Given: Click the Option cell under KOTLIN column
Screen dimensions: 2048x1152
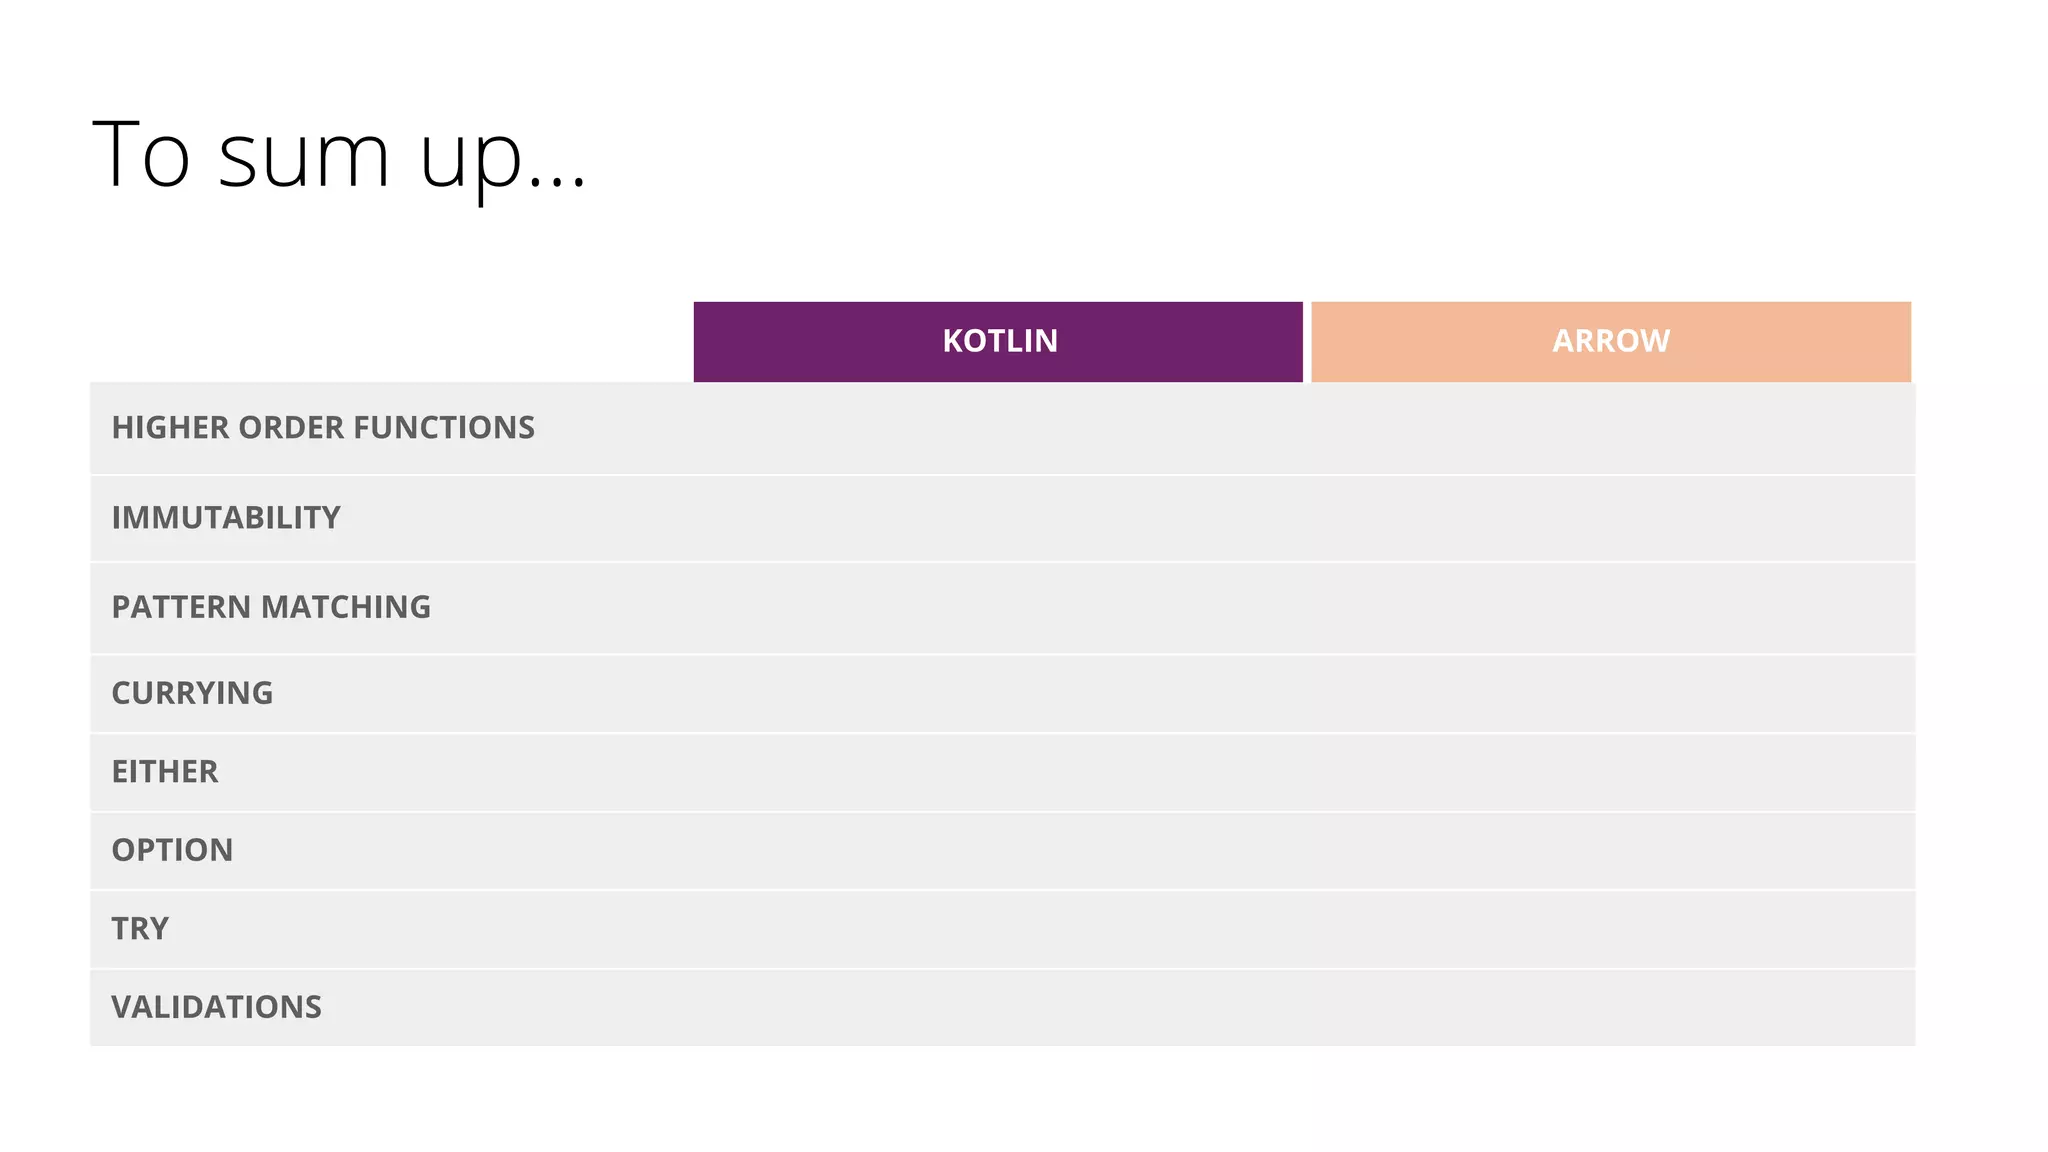Looking at the screenshot, I should pos(998,850).
